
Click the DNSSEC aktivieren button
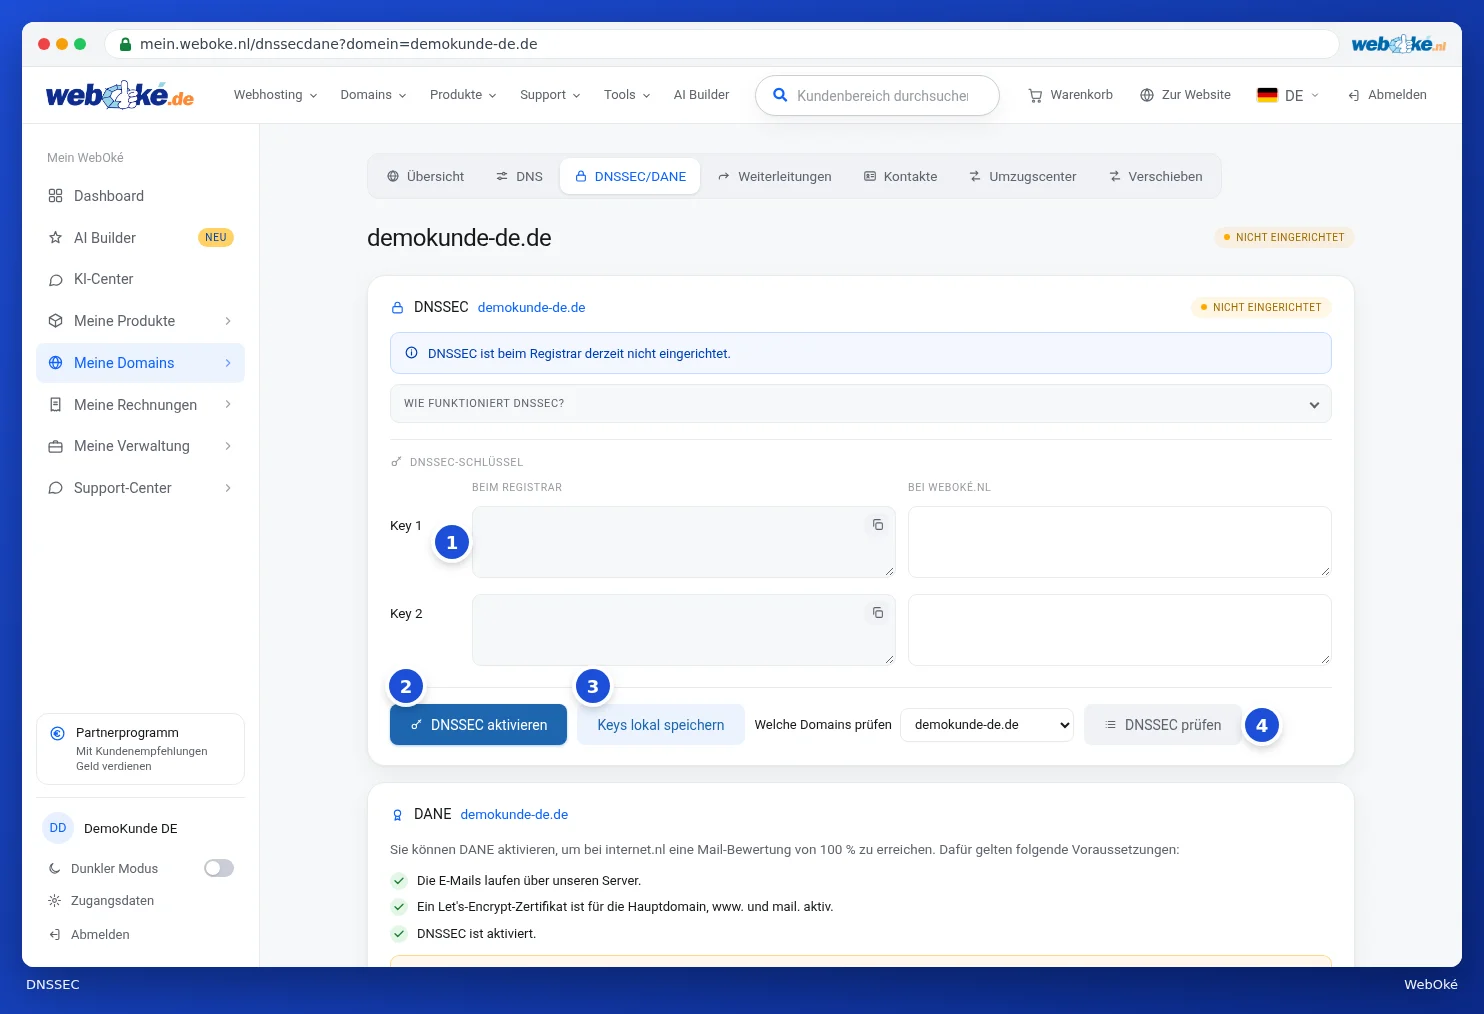click(x=478, y=725)
